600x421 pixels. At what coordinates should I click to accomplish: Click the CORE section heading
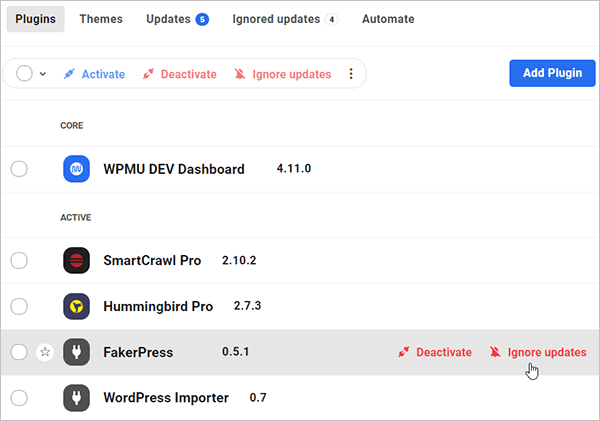(72, 126)
